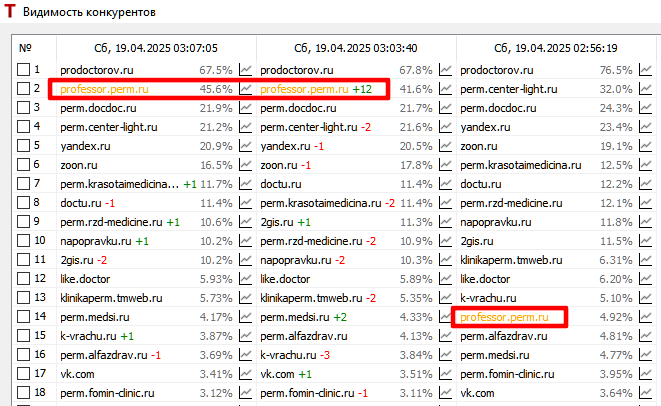Tick the checkbox for row 16
The height and width of the screenshot is (406, 661).
pos(23,355)
